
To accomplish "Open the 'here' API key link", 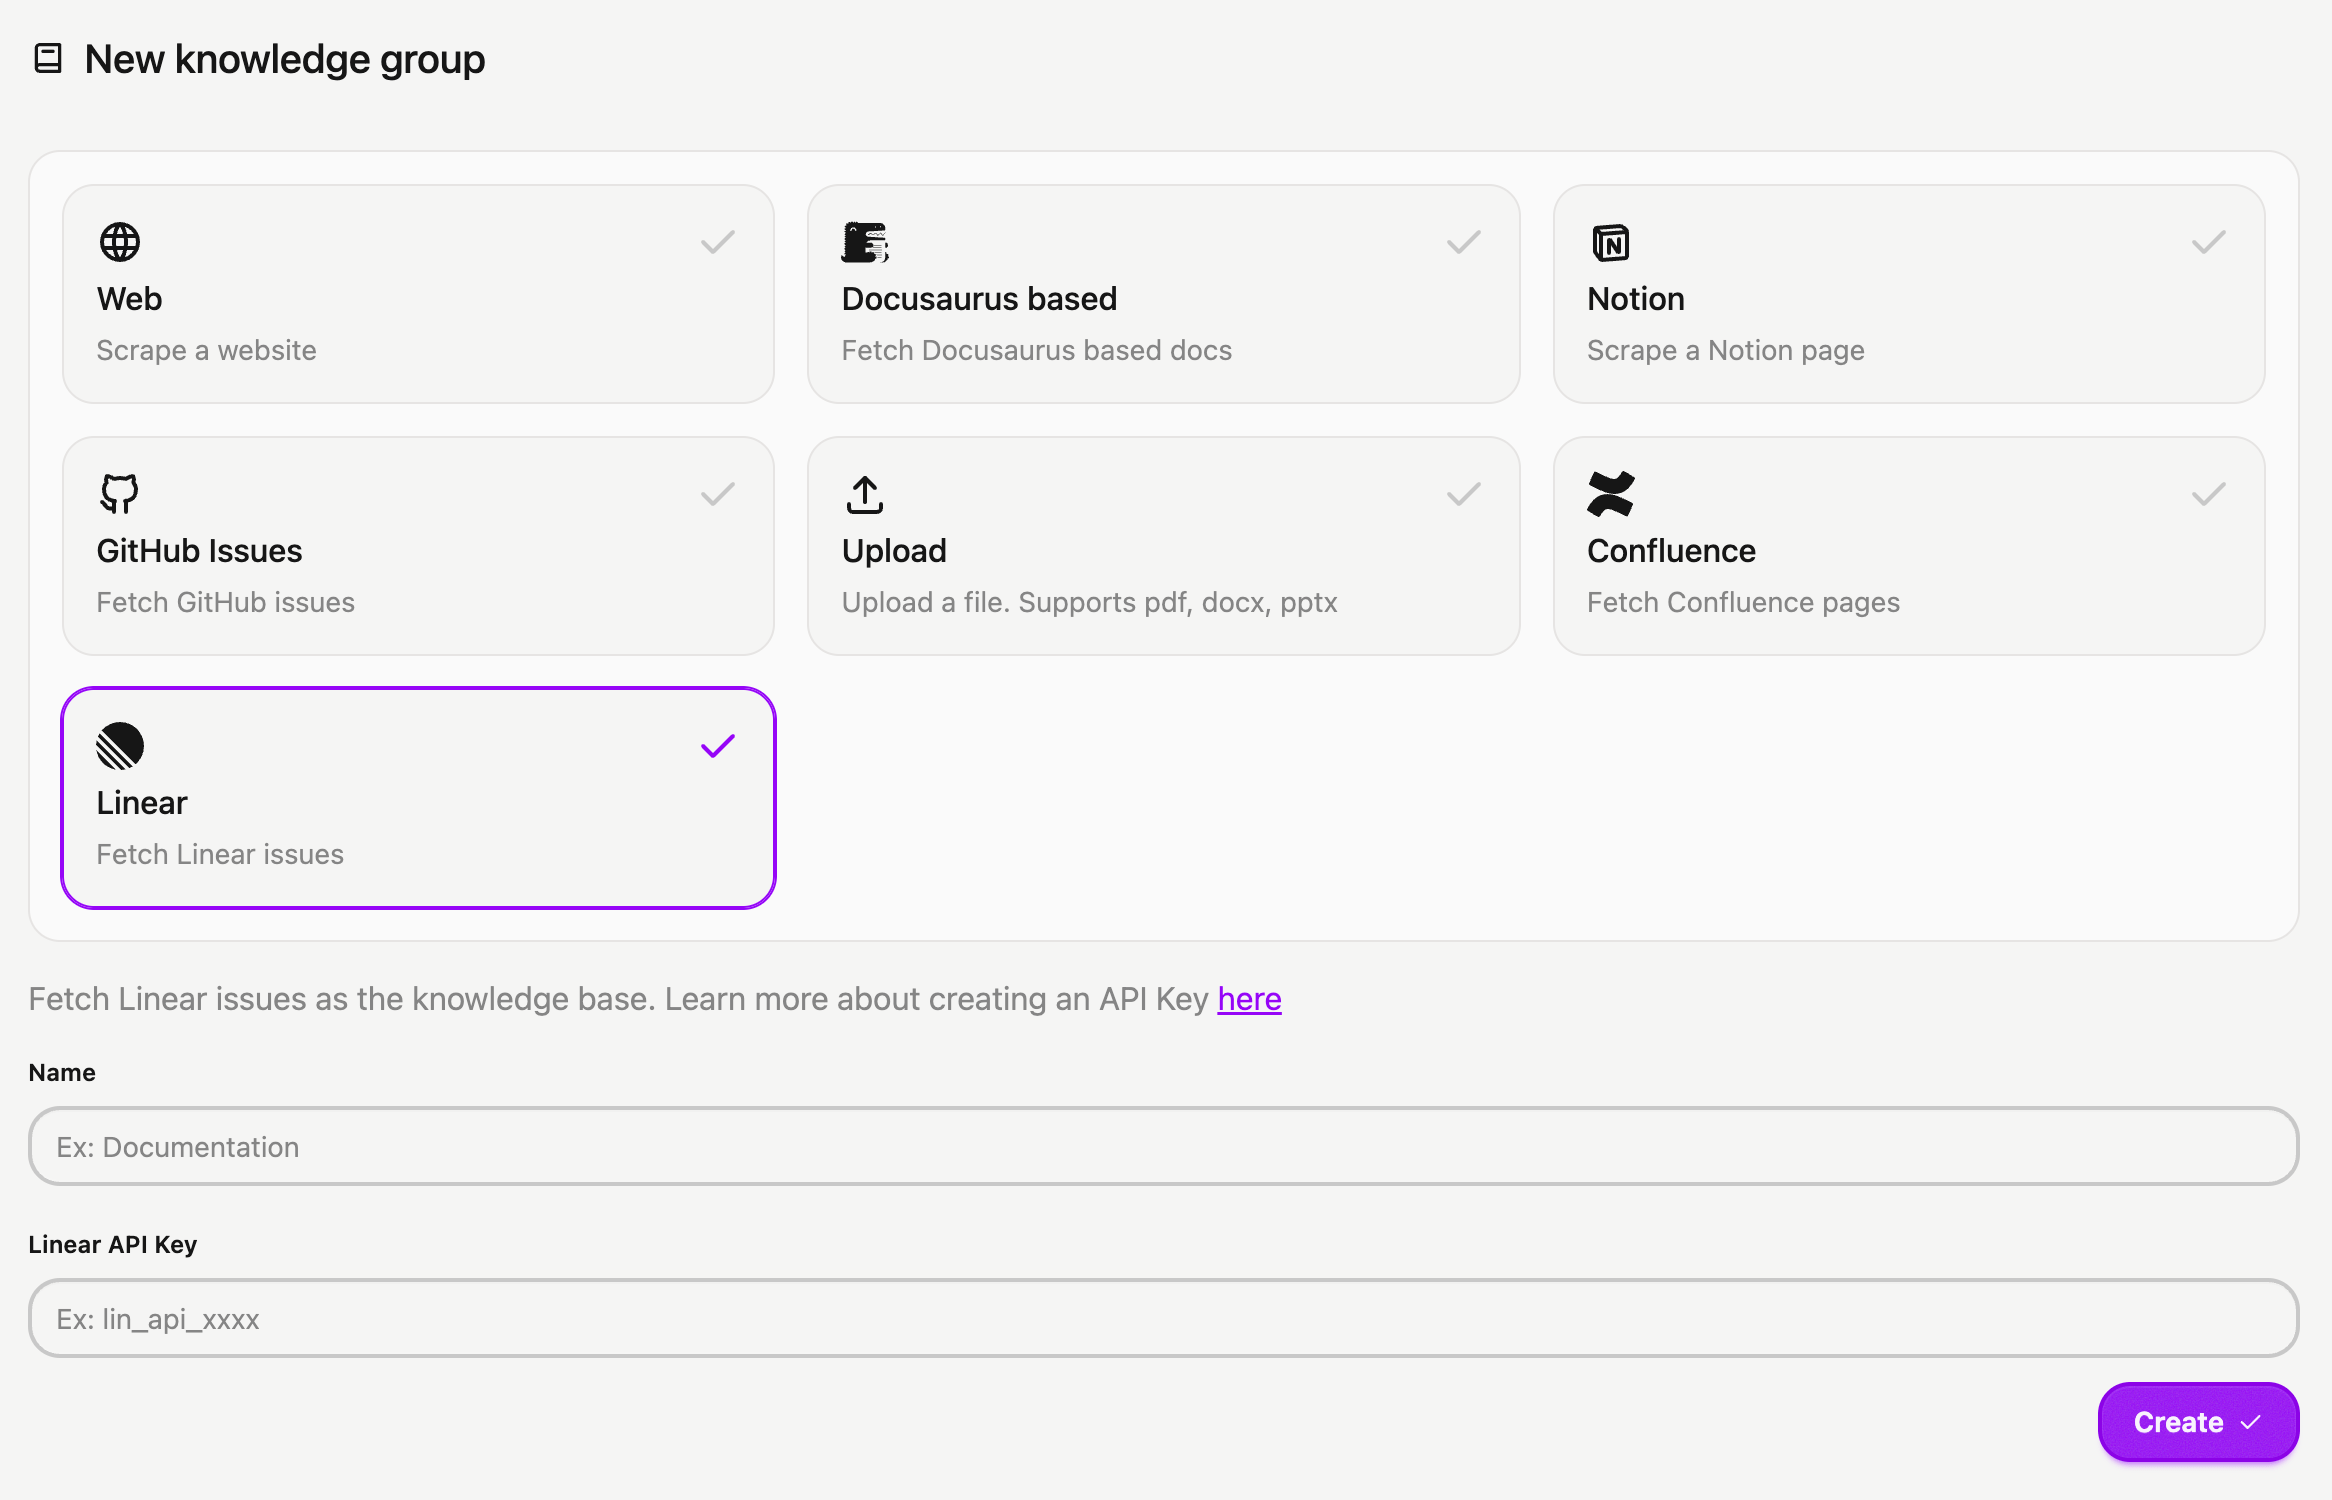I will tap(1249, 999).
